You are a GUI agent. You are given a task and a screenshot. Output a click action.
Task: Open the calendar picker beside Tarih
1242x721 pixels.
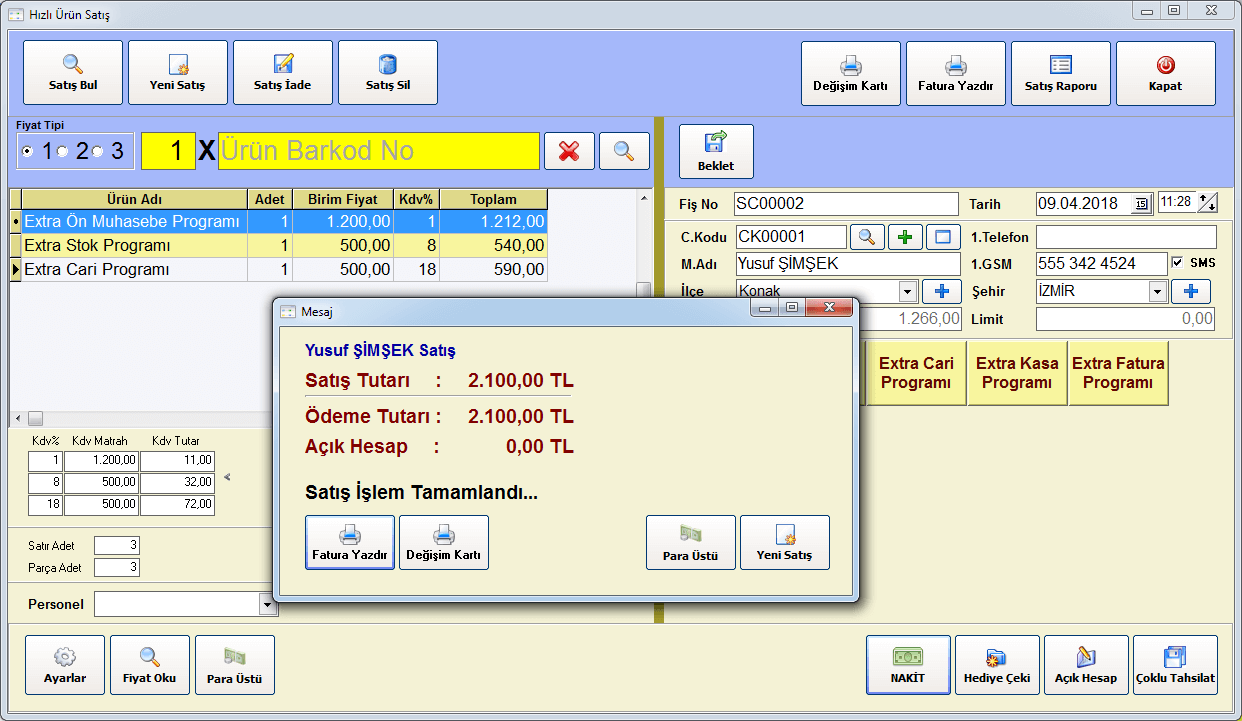pos(1142,204)
